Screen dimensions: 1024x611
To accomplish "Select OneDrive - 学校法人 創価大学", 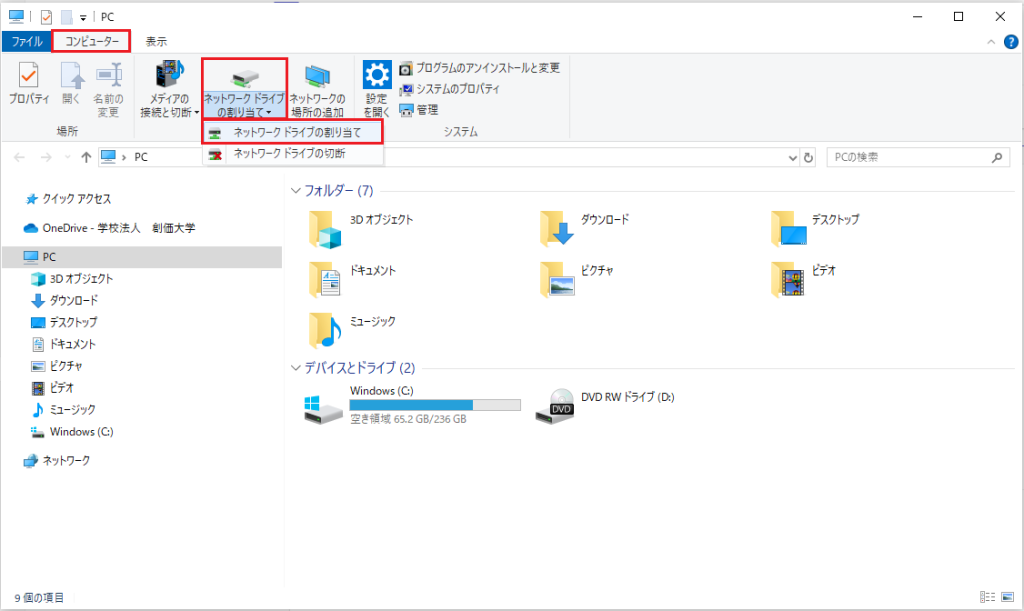I will pos(109,228).
